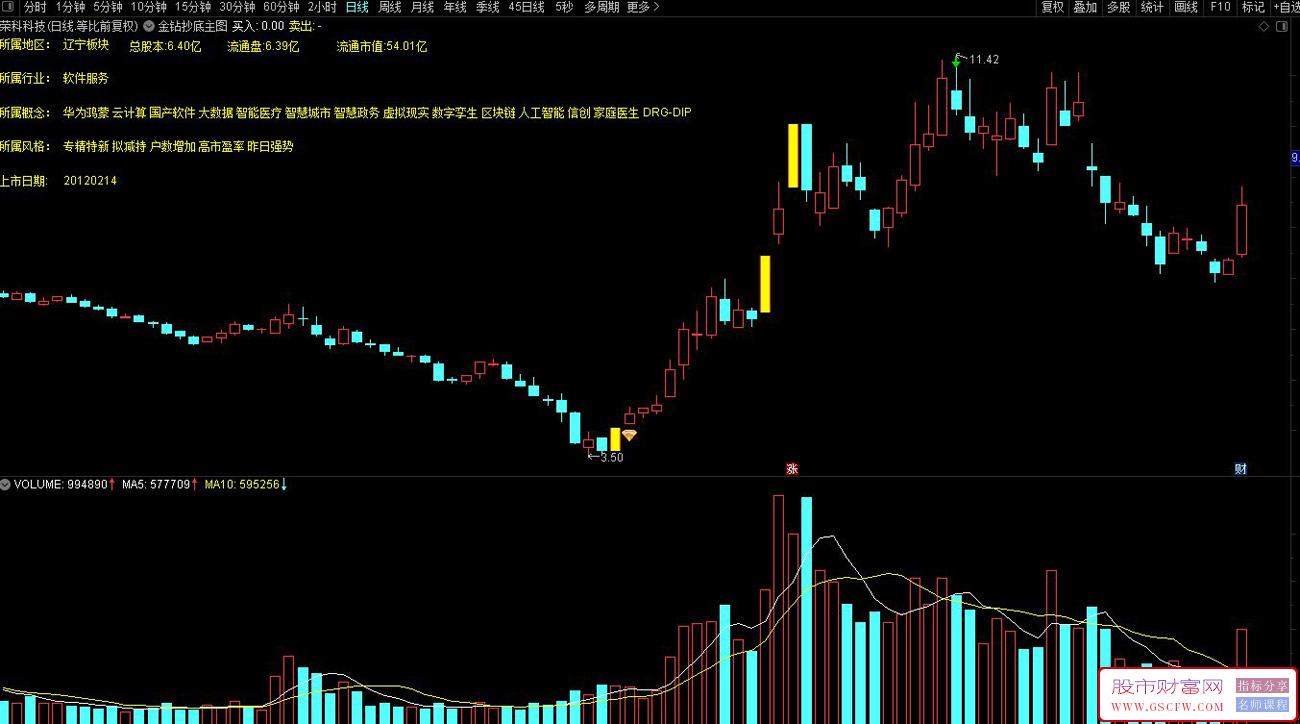Screen dimensions: 1300x724
Task: Click the DRG-DIP concept text
Action: tap(667, 113)
